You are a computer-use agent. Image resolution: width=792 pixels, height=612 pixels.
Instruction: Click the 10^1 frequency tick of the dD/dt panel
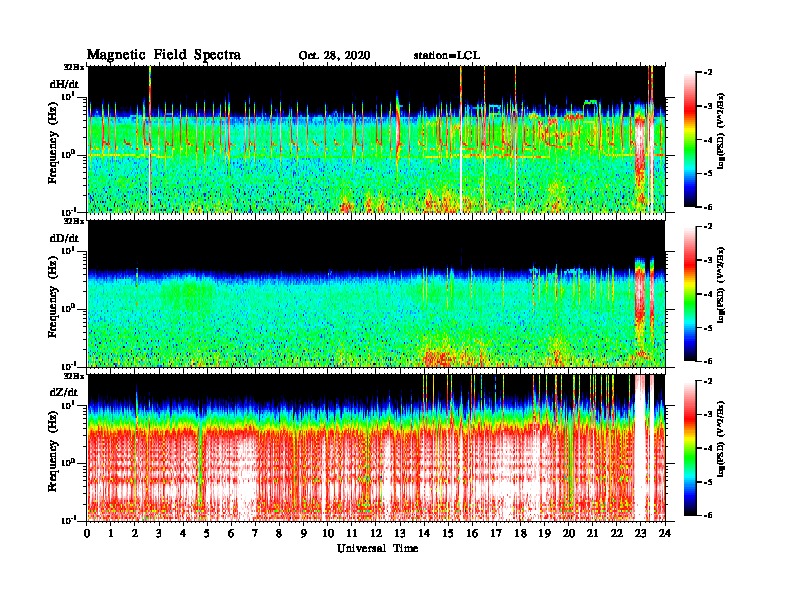click(x=68, y=249)
